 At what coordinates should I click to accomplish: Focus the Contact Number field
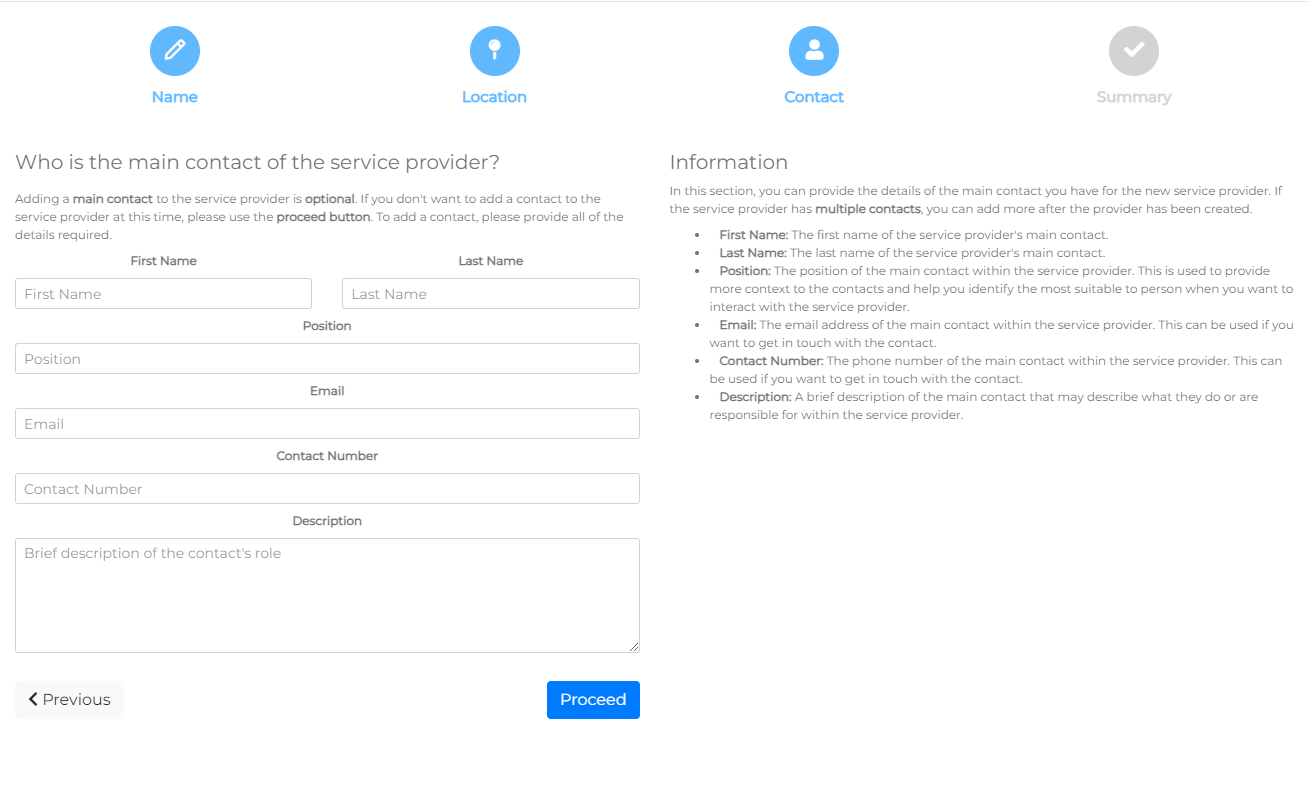pos(327,489)
